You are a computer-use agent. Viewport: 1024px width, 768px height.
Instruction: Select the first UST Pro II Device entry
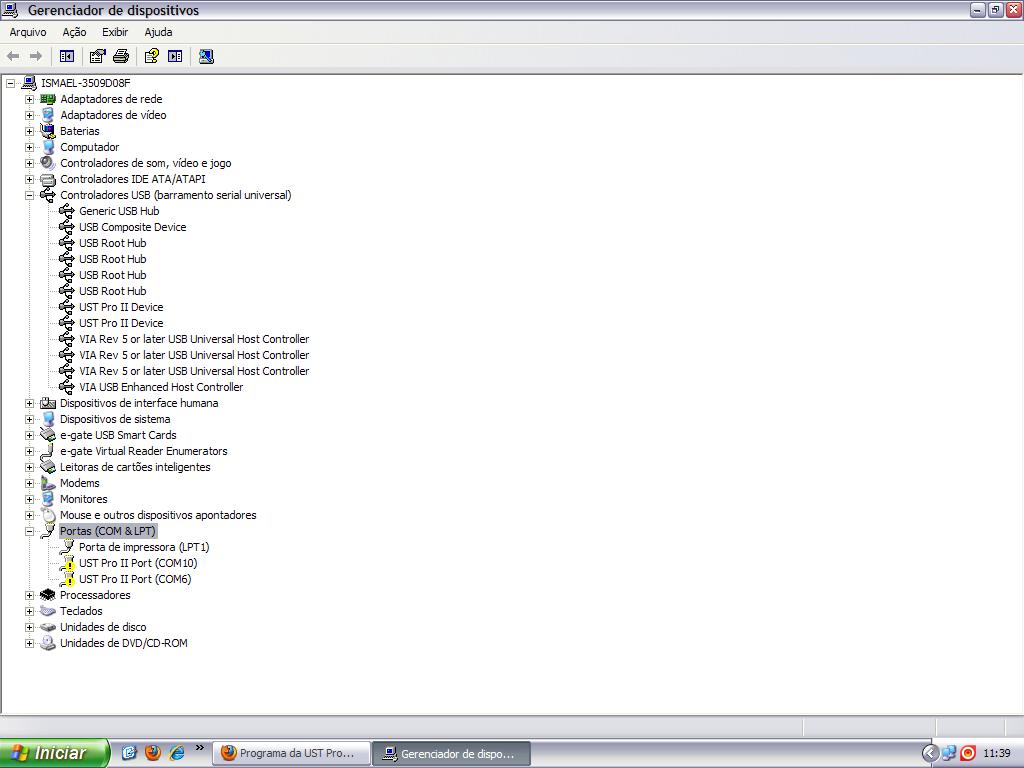(121, 307)
